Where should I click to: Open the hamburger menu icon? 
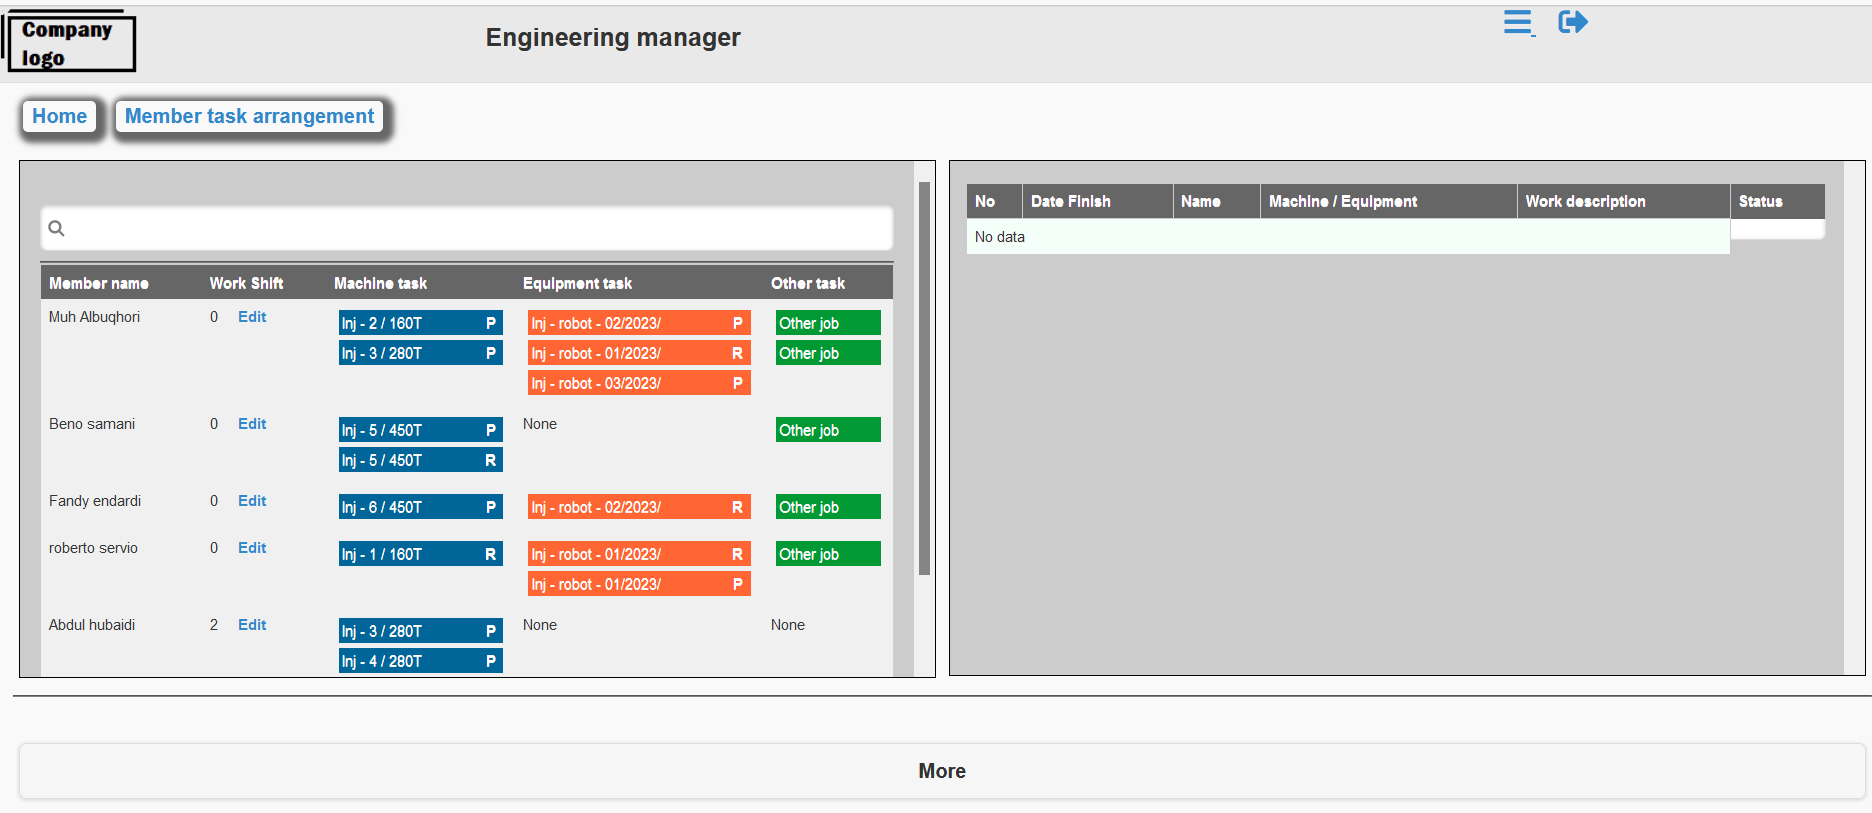pos(1518,22)
